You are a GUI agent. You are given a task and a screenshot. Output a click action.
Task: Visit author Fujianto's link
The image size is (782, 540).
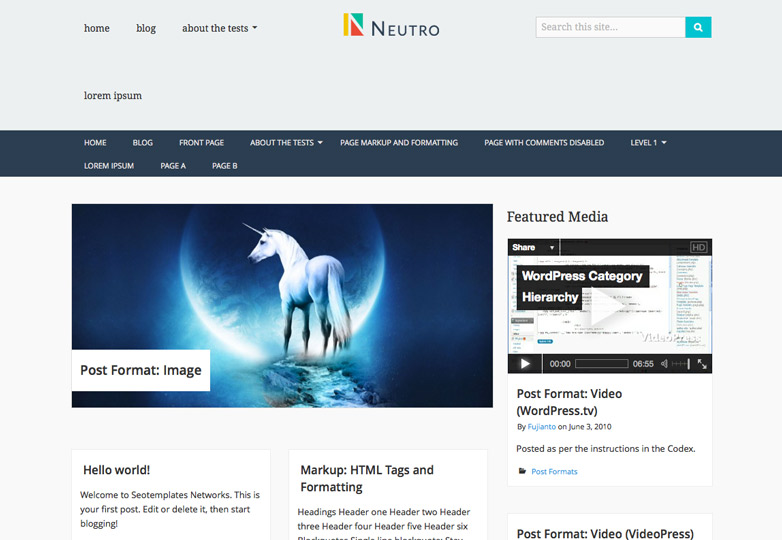[x=542, y=427]
